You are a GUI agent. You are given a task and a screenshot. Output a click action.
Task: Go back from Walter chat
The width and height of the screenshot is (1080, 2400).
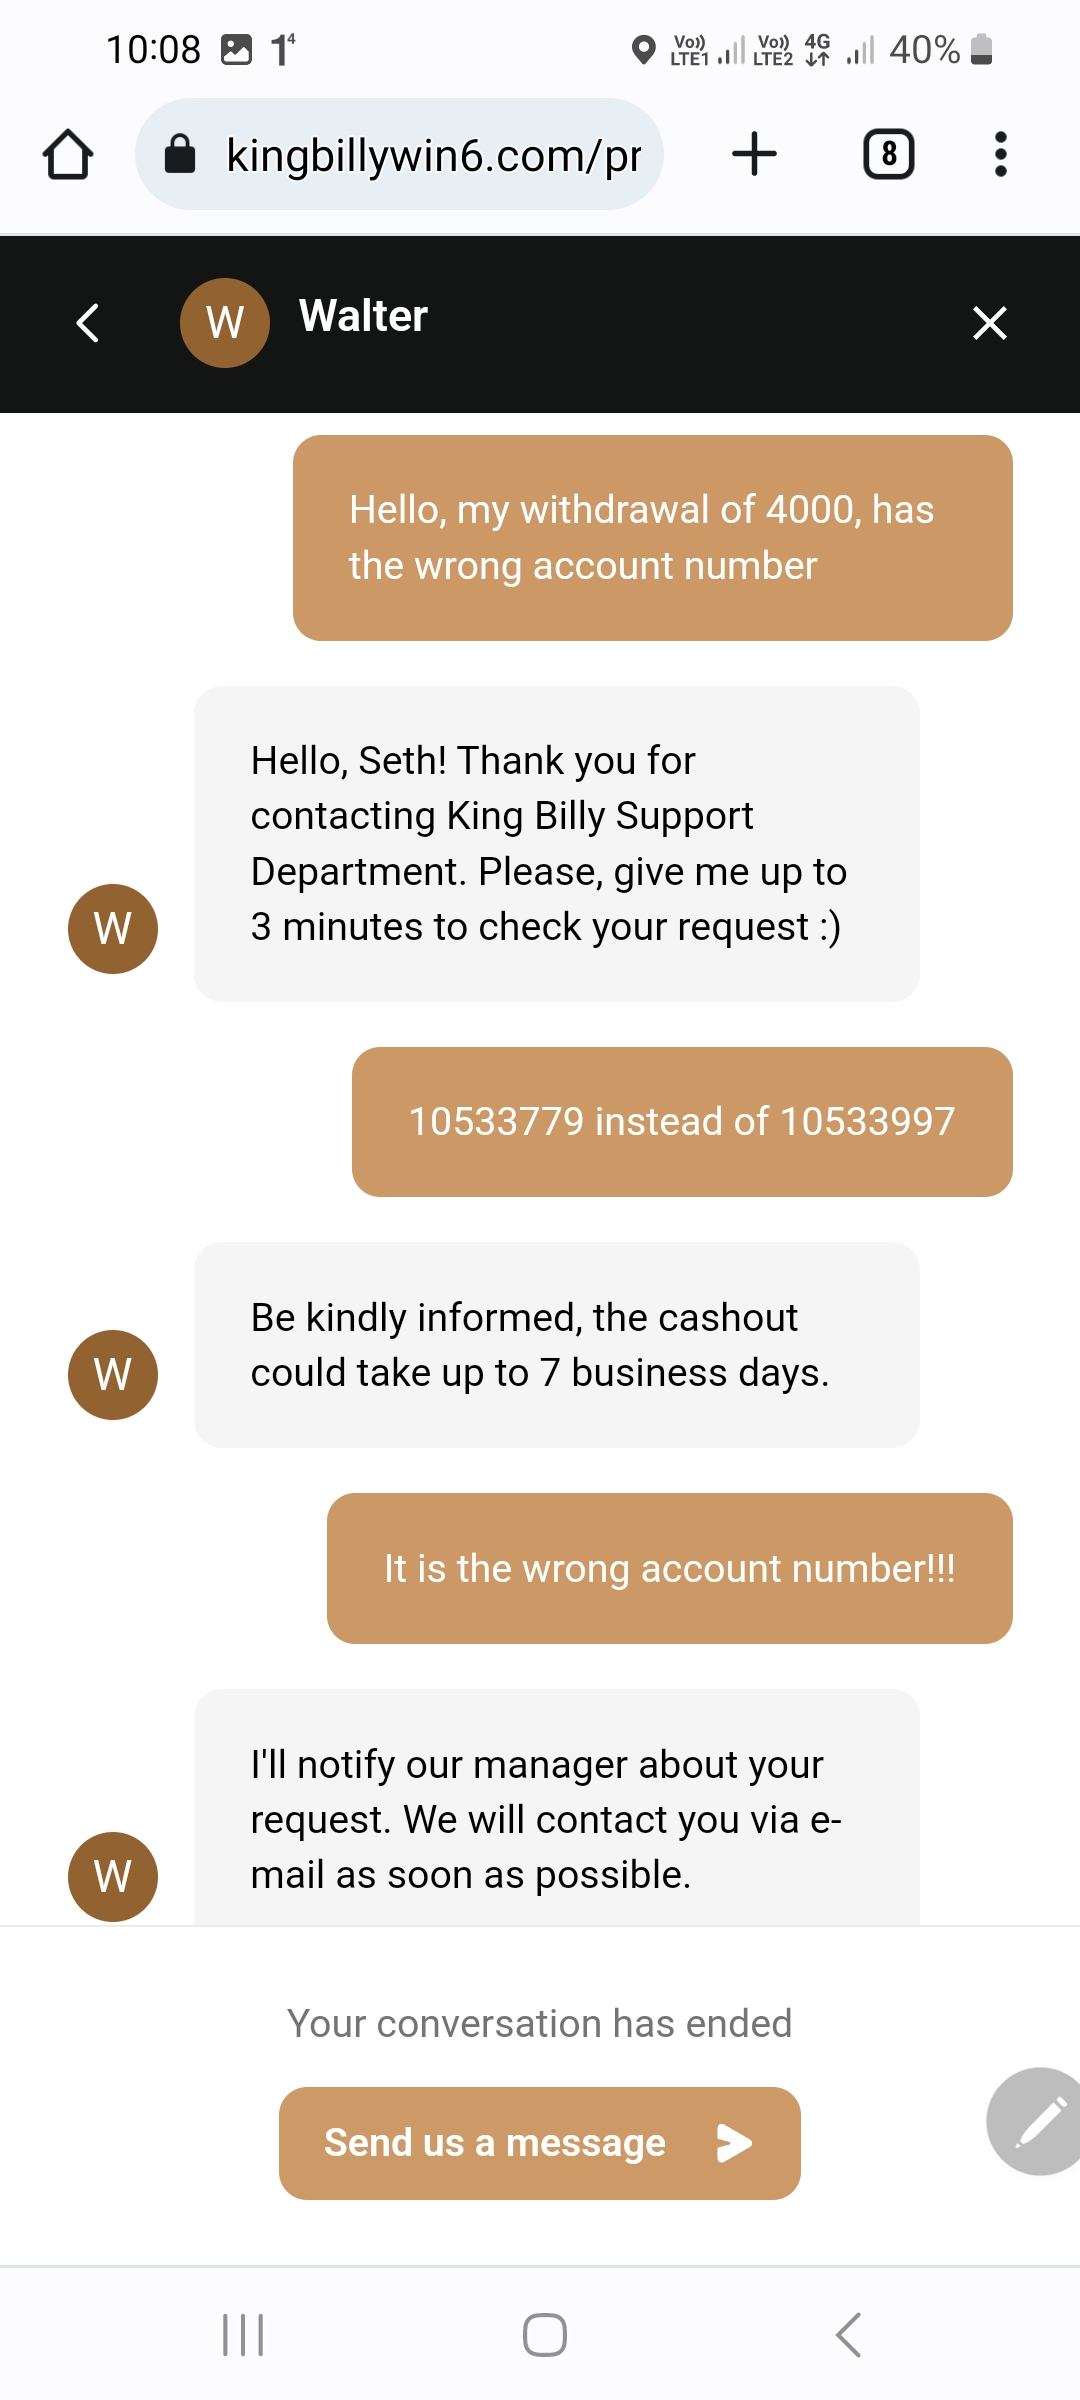[x=88, y=322]
